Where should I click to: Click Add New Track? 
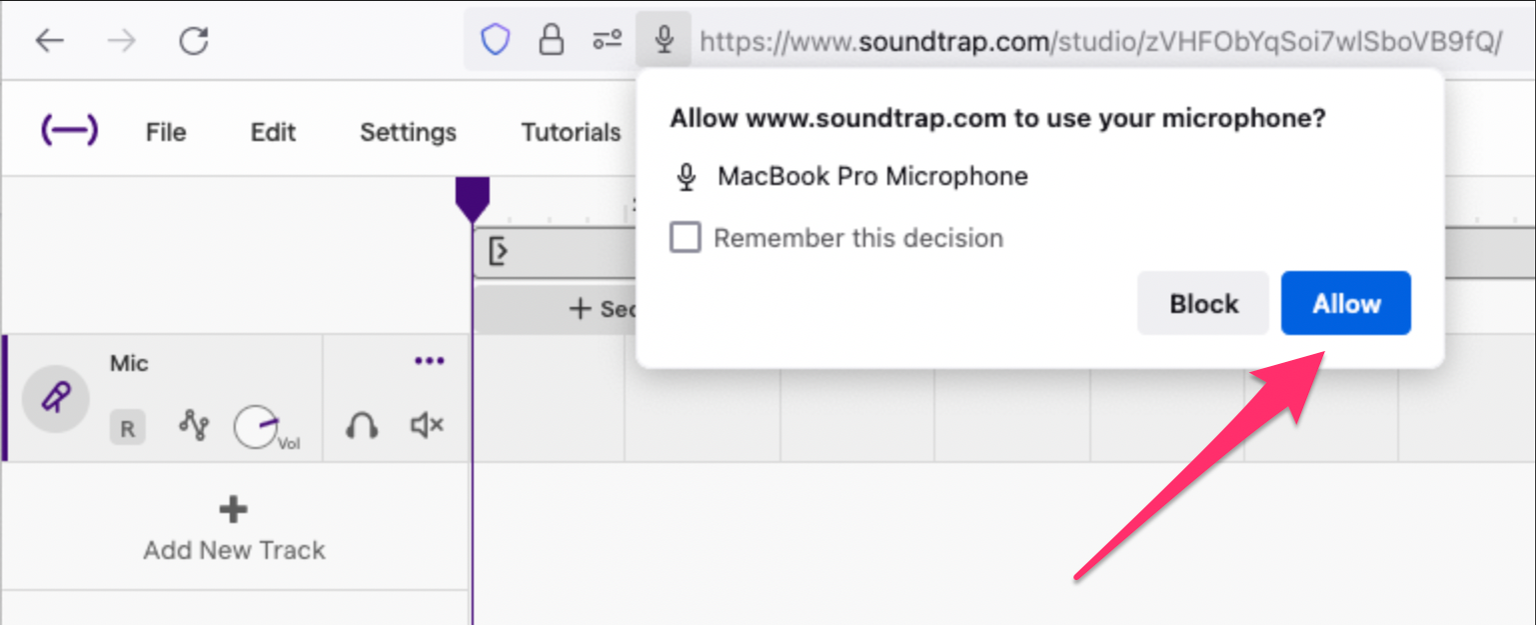[x=234, y=531]
